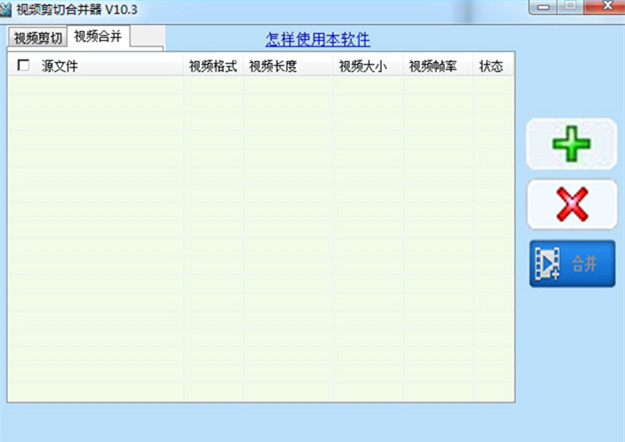Select the 视频合并 tab
The image size is (625, 442).
click(x=98, y=37)
